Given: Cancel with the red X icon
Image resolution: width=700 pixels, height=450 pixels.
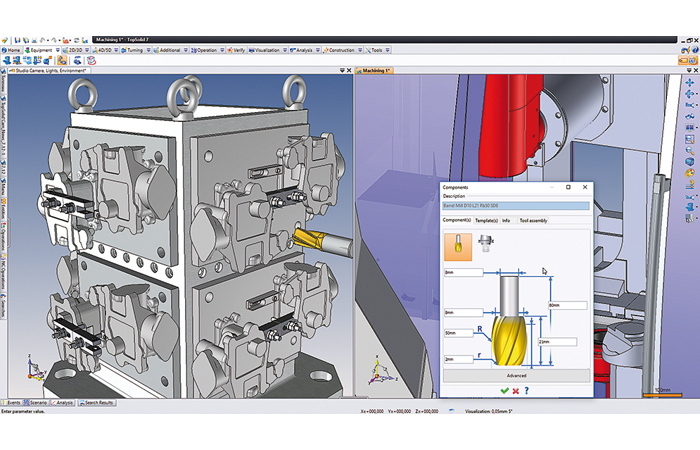Looking at the screenshot, I should point(515,390).
